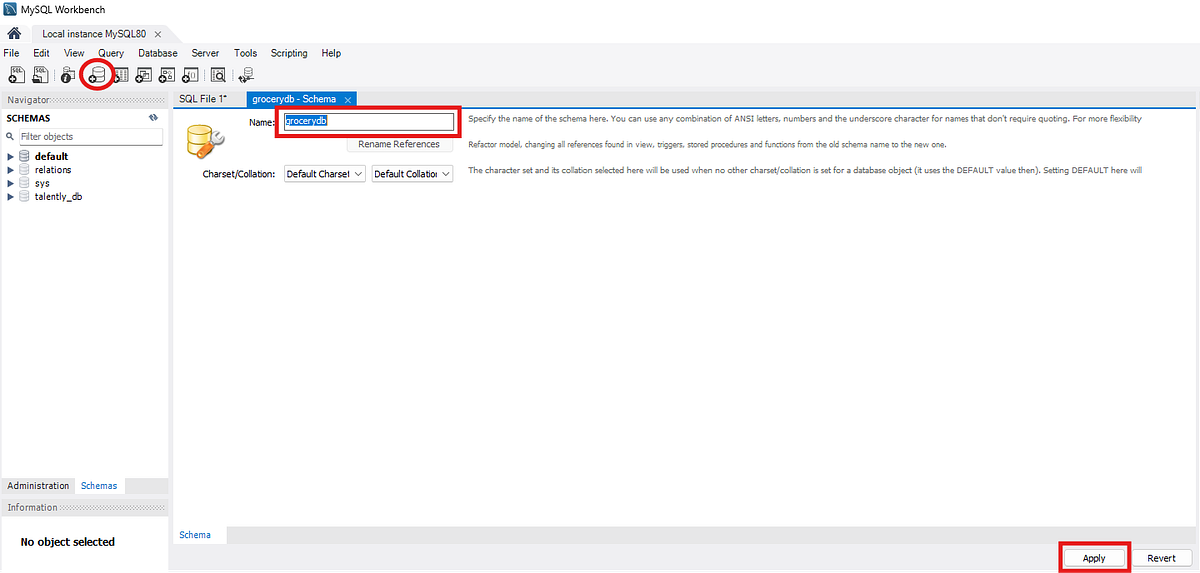Create a new function toolbar icon
The width and height of the screenshot is (1200, 573).
190,74
